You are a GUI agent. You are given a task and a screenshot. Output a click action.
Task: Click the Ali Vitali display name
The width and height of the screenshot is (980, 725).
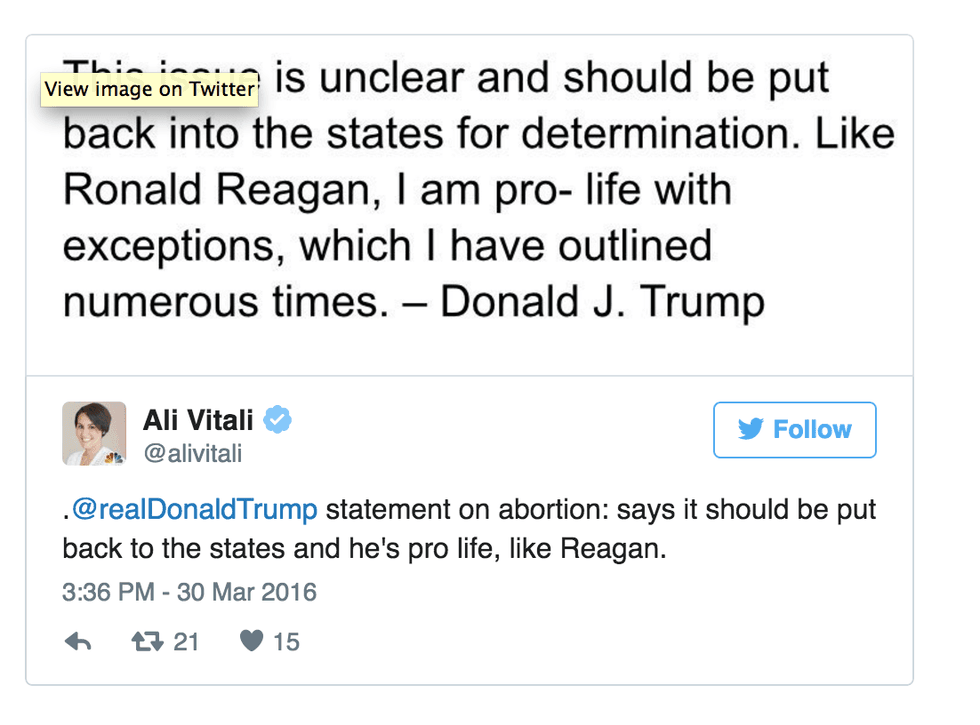(x=199, y=421)
